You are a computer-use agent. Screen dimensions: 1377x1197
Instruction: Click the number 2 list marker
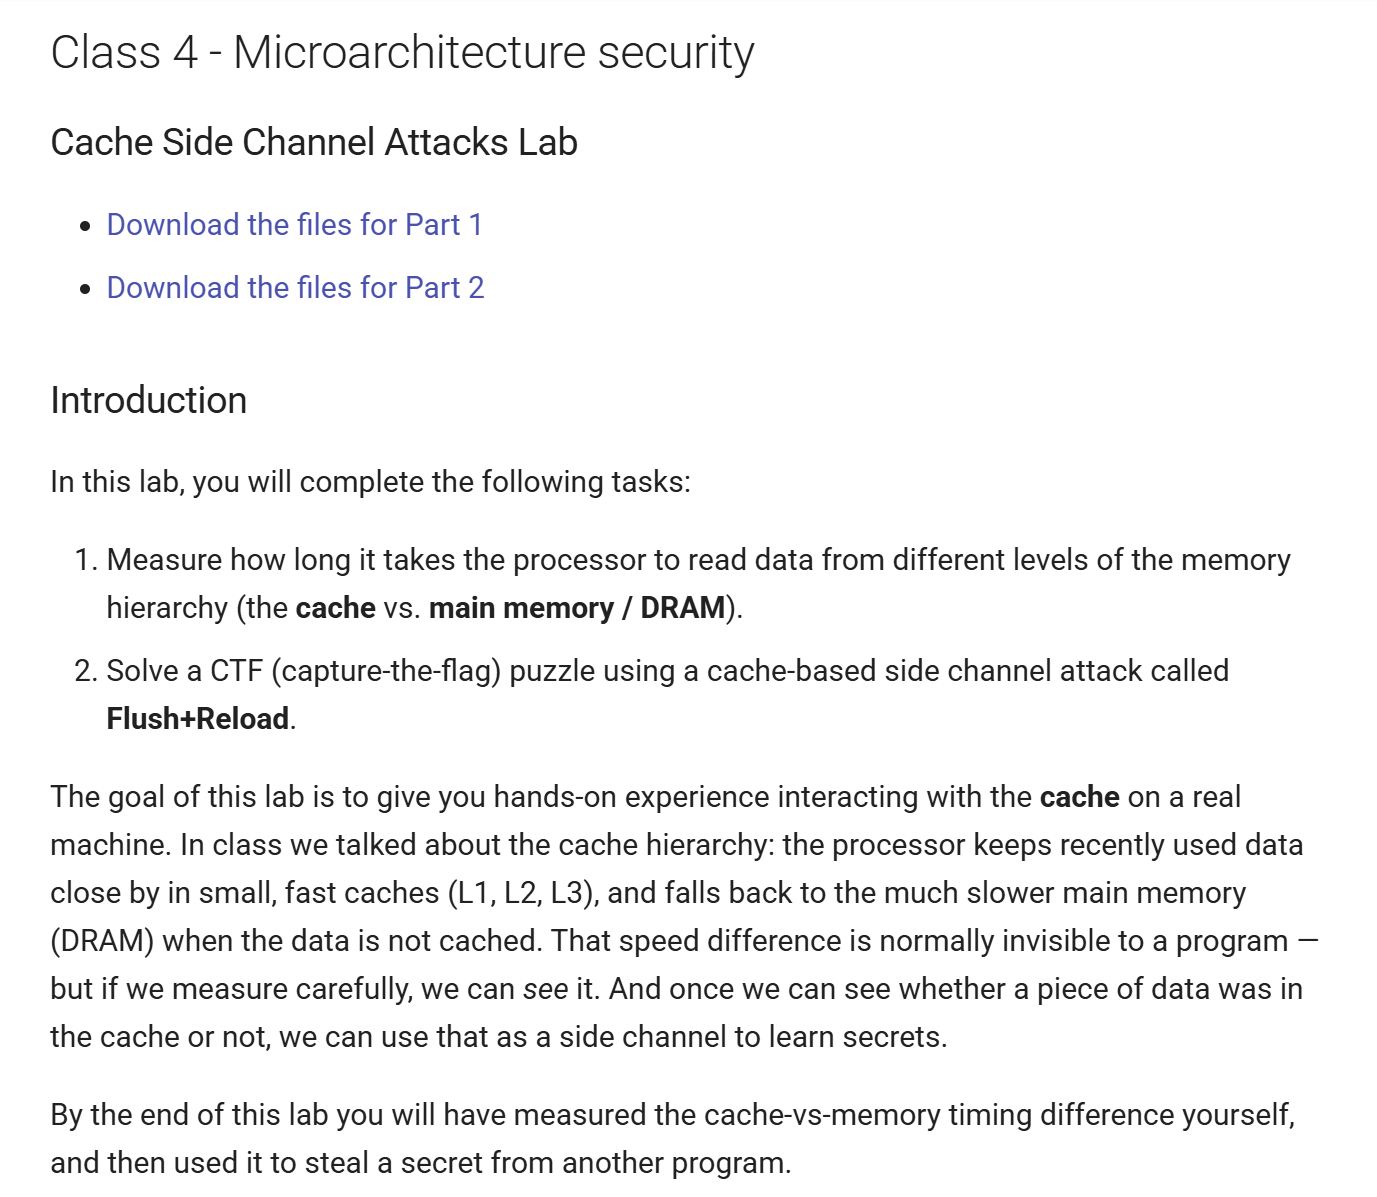click(86, 671)
